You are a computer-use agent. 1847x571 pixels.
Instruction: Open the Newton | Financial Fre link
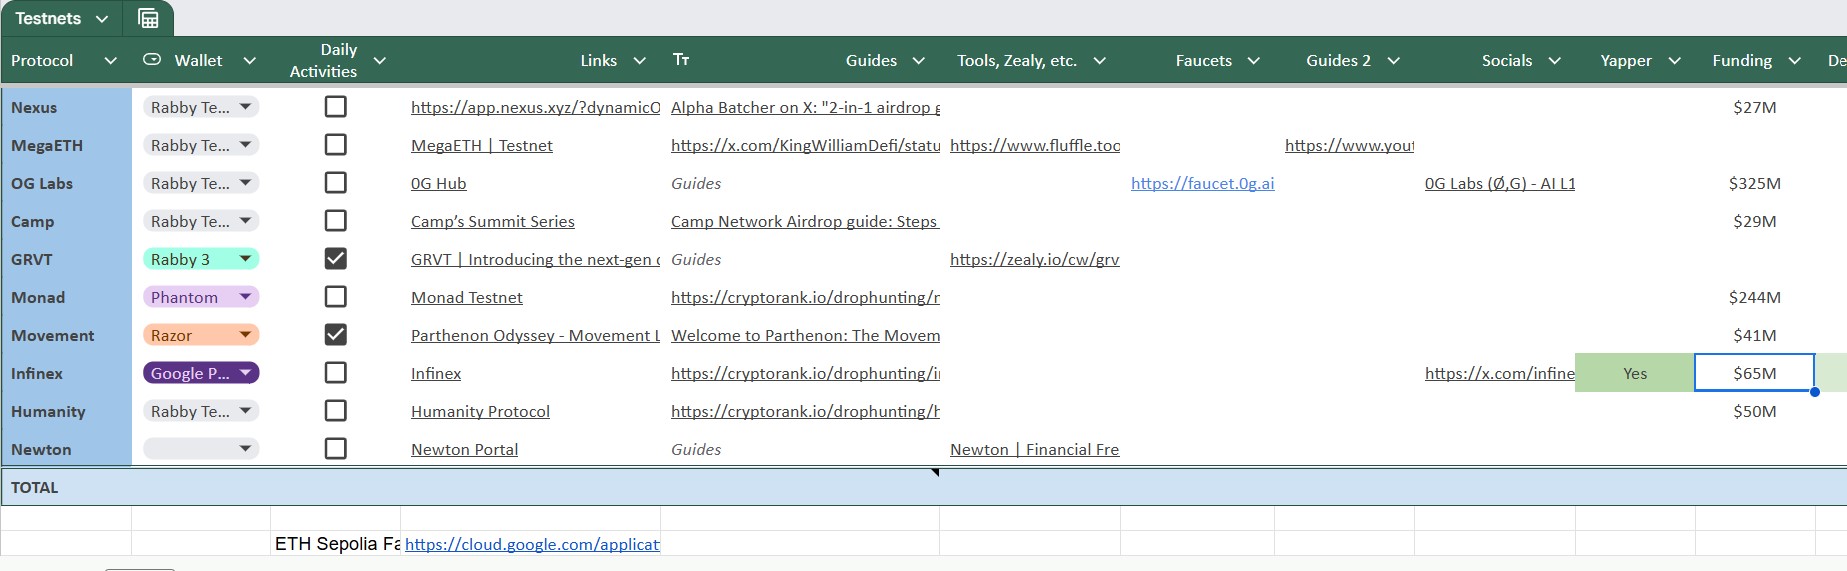tap(1035, 449)
